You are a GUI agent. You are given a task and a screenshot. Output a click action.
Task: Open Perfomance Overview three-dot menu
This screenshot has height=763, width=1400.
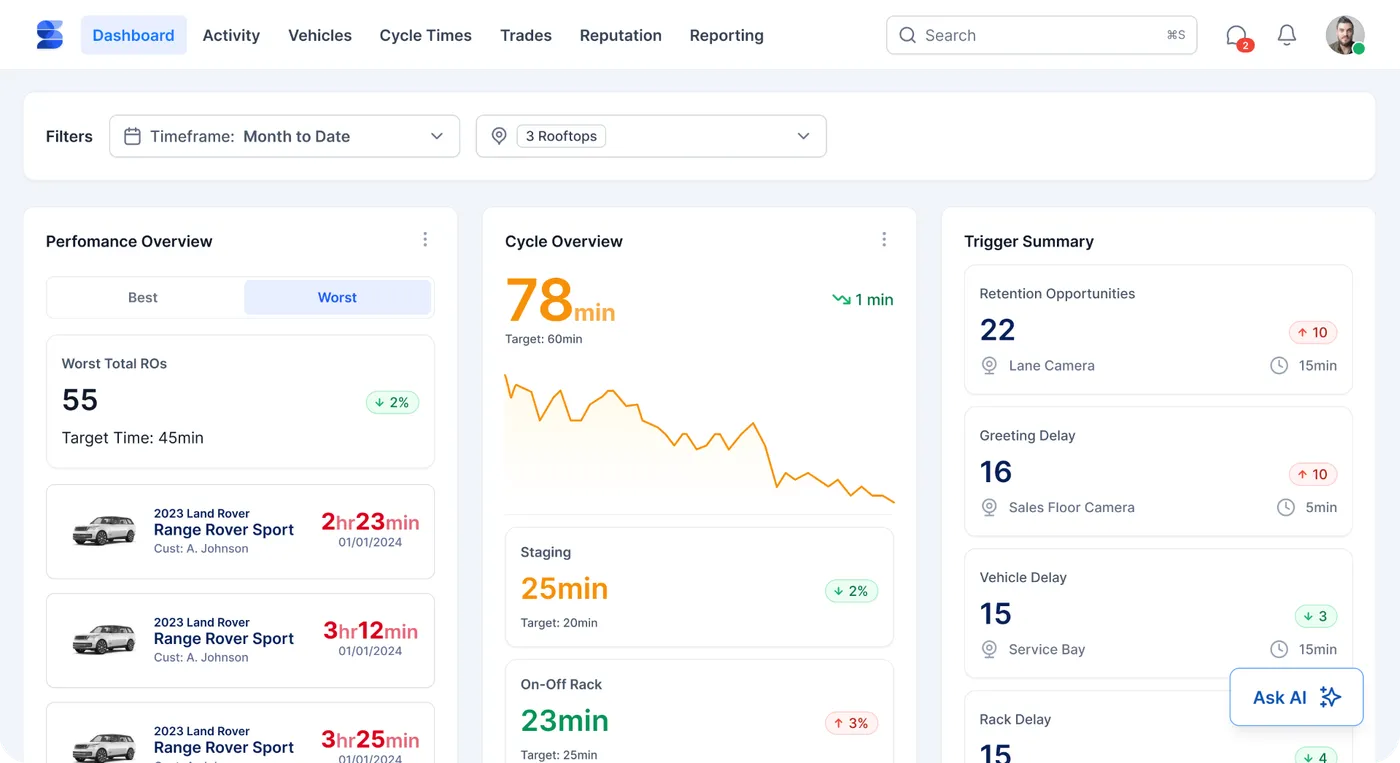click(425, 240)
